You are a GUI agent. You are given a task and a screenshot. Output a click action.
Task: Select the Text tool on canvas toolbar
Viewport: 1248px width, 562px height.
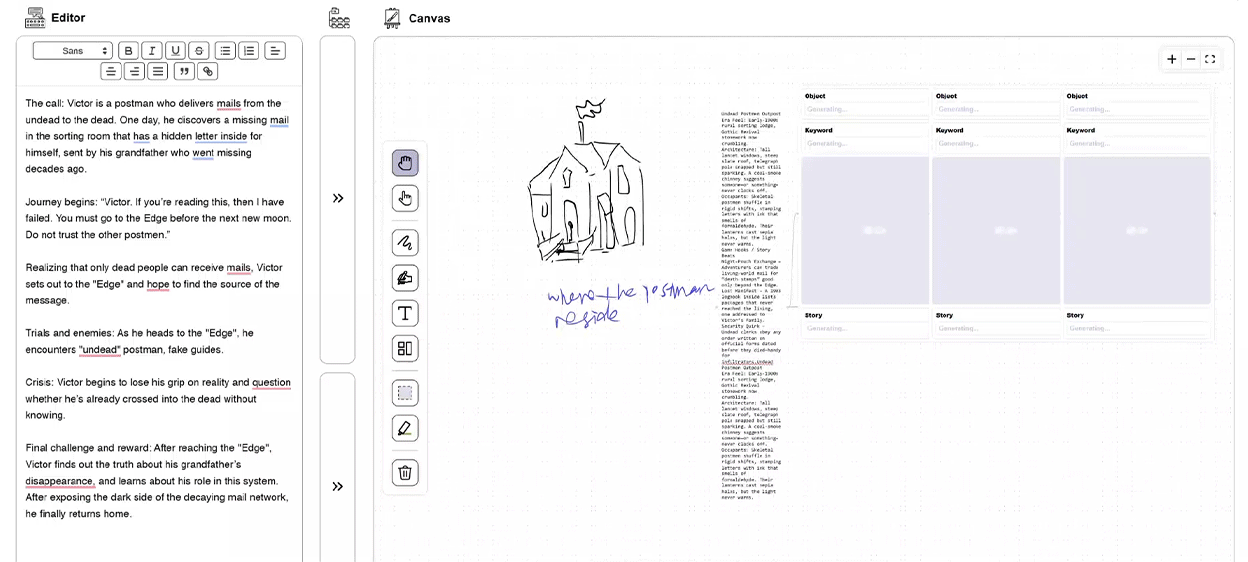405,314
